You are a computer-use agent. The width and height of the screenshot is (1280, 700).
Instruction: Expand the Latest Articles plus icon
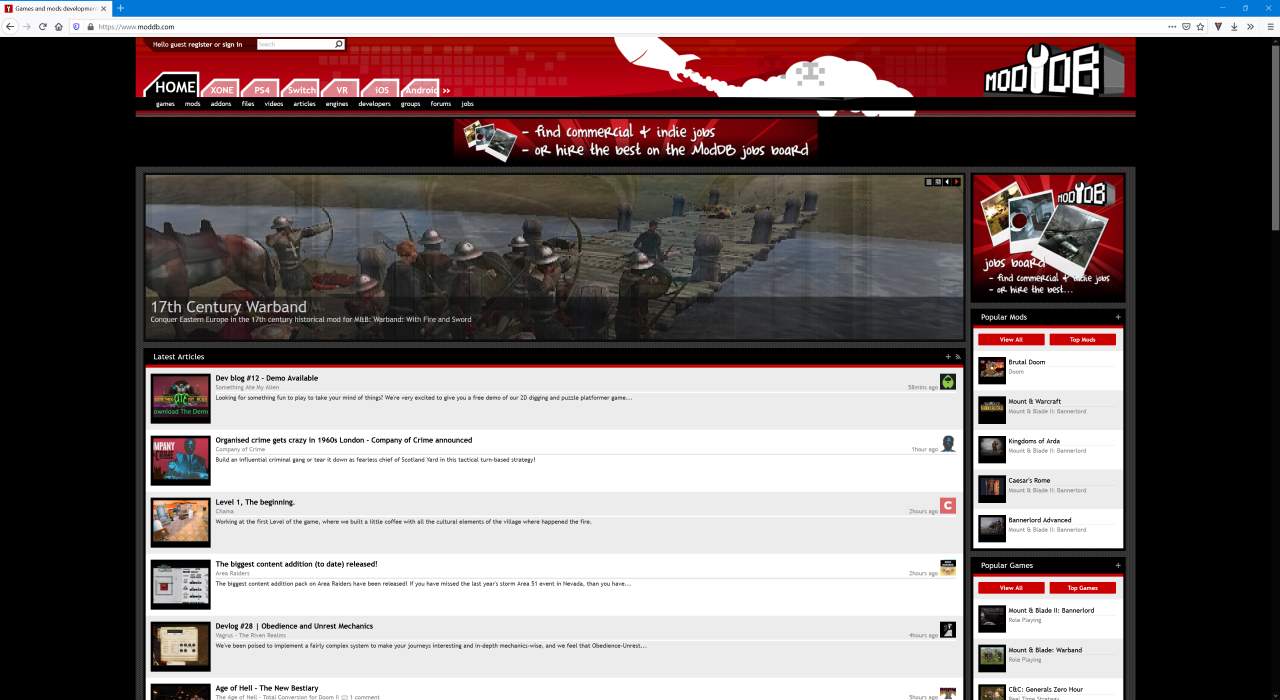click(948, 357)
